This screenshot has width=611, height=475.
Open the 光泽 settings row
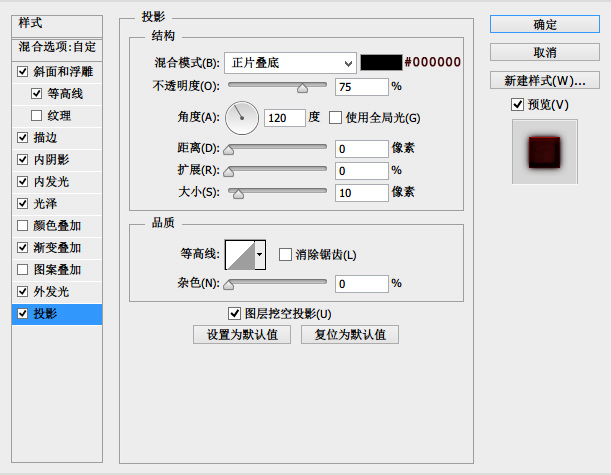(57, 203)
